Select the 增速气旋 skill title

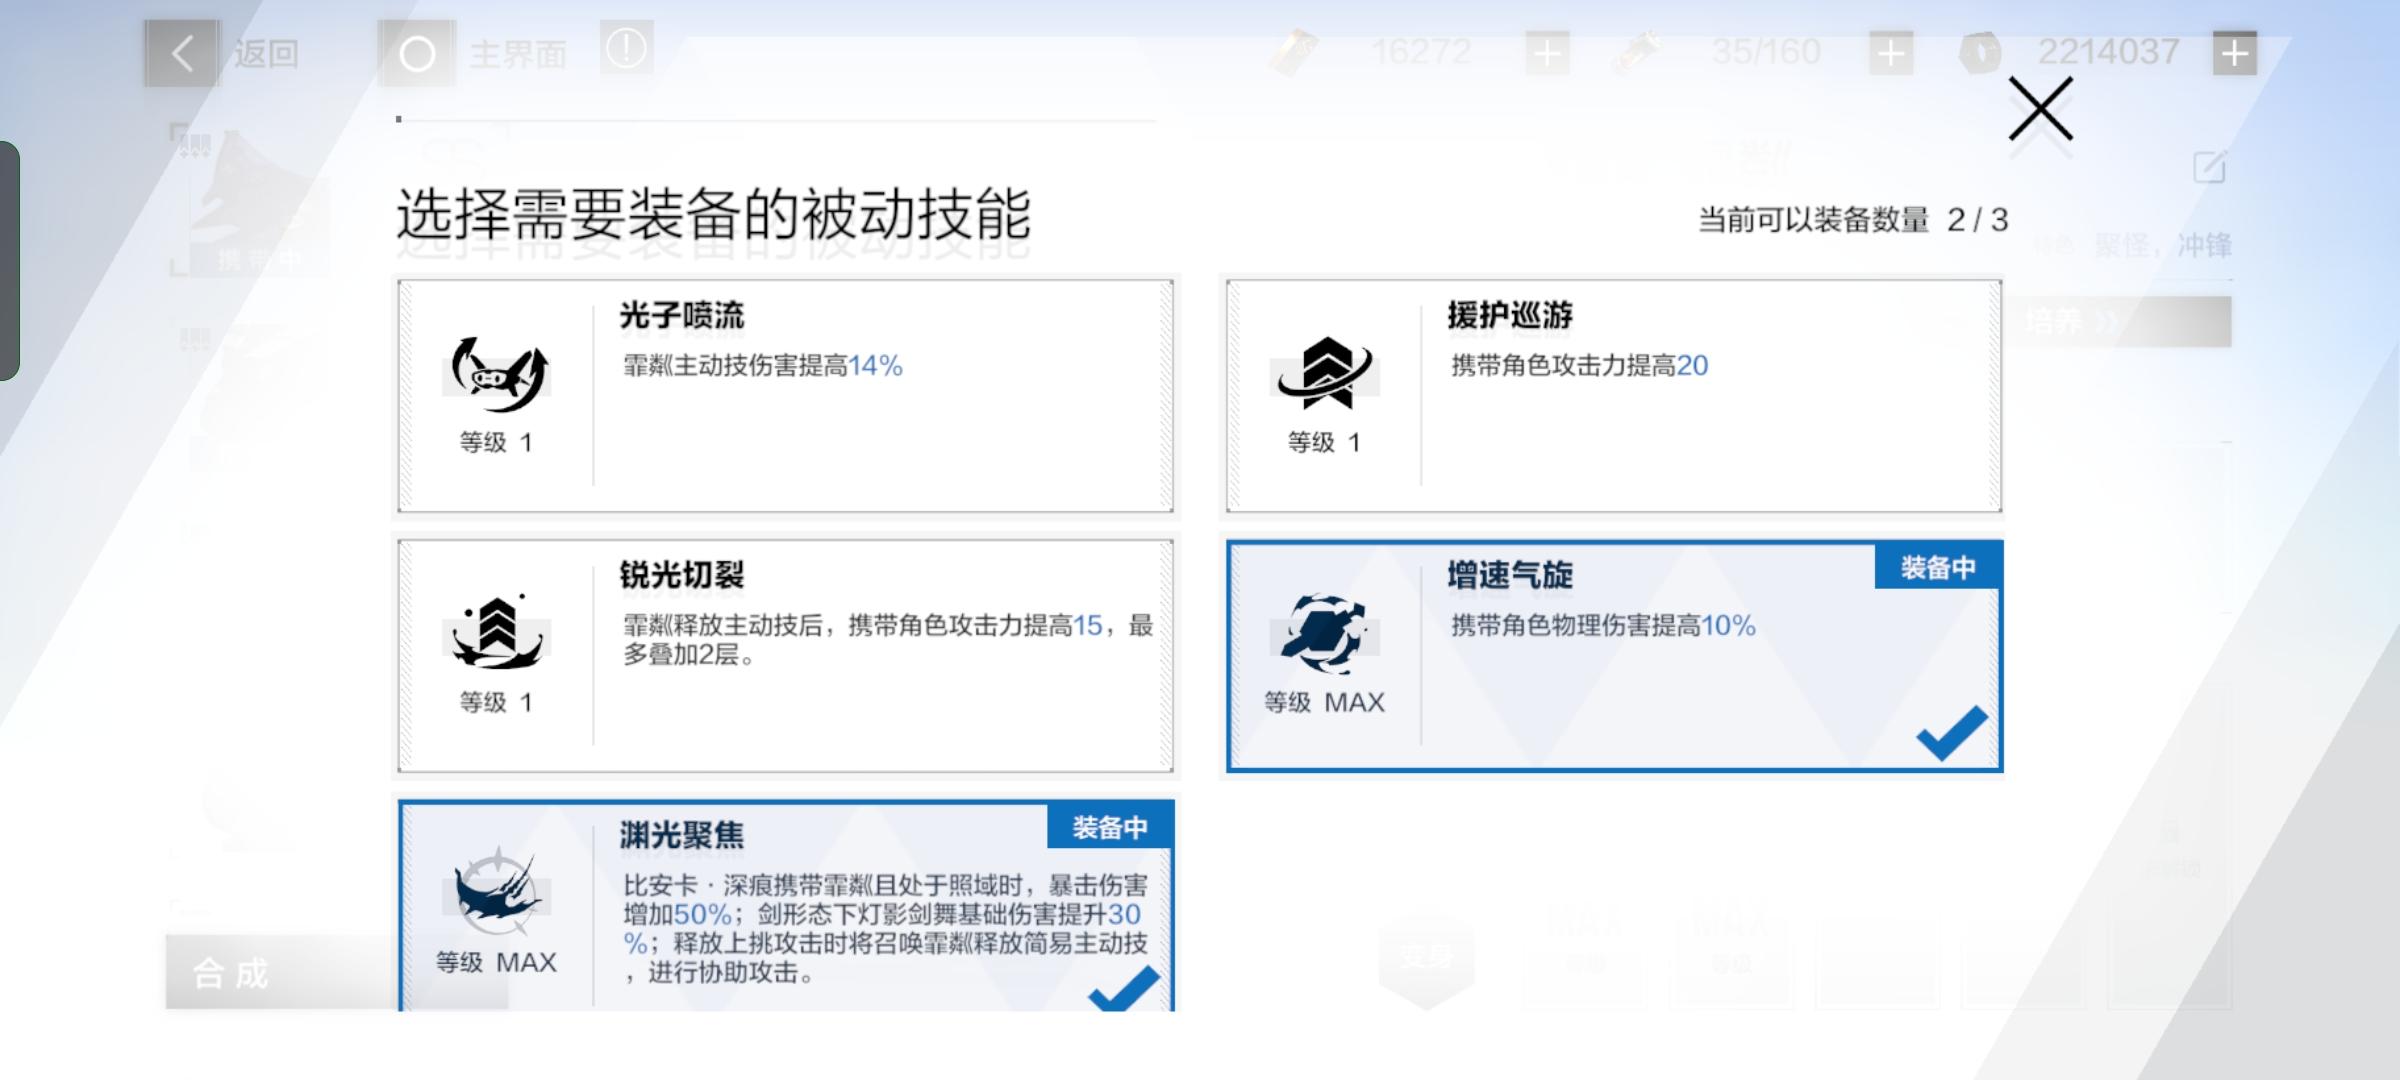pyautogui.click(x=1510, y=576)
